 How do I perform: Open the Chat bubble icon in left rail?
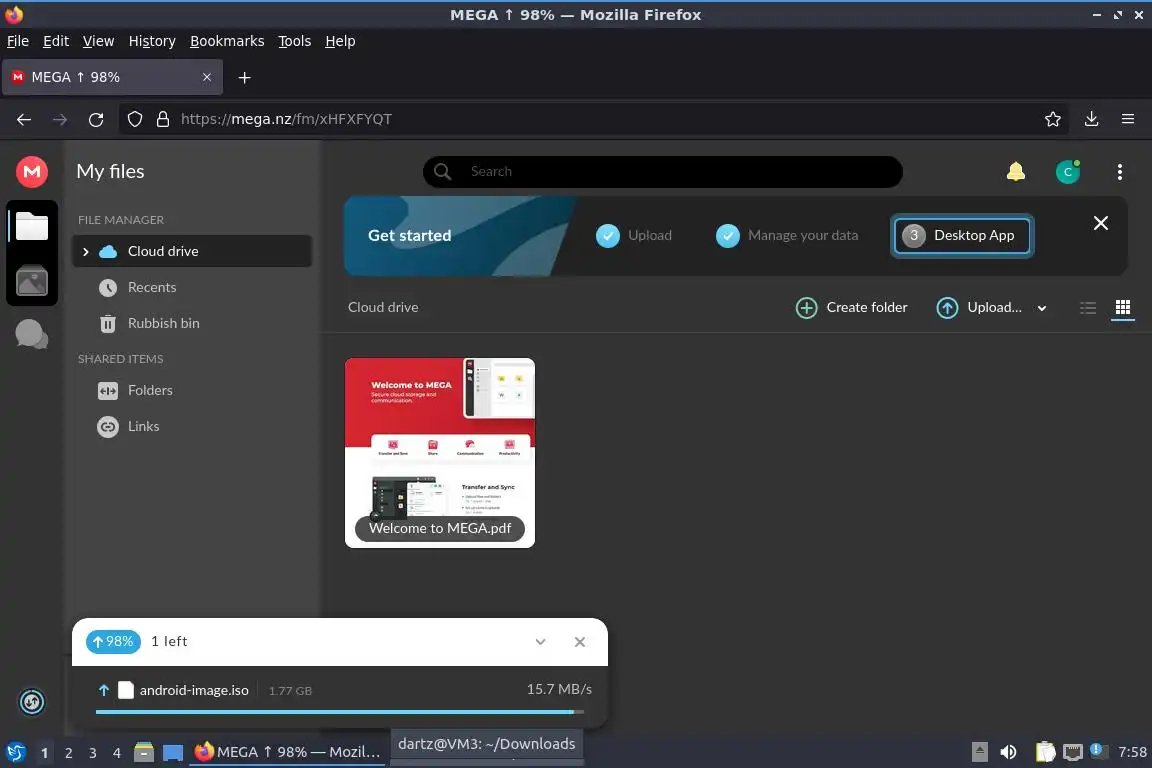tap(32, 334)
